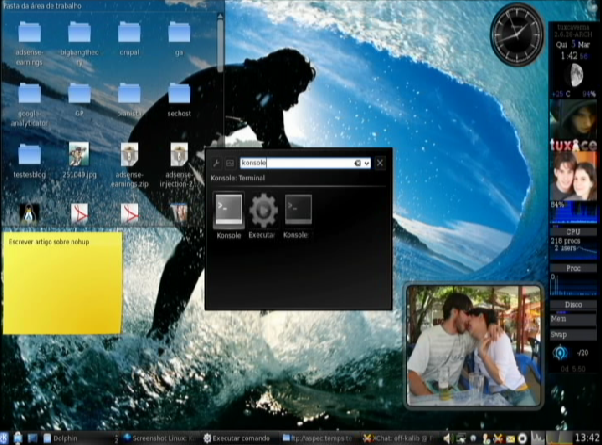Close the KRunner dialog
602x445 pixels.
pos(380,162)
